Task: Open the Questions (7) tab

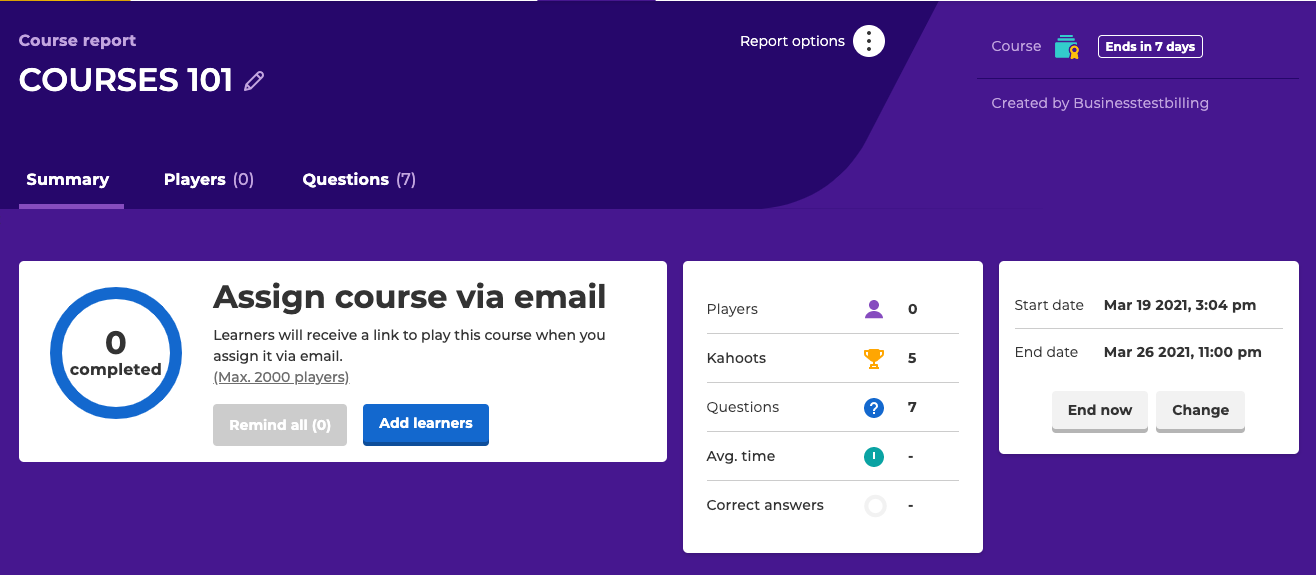Action: click(x=359, y=180)
